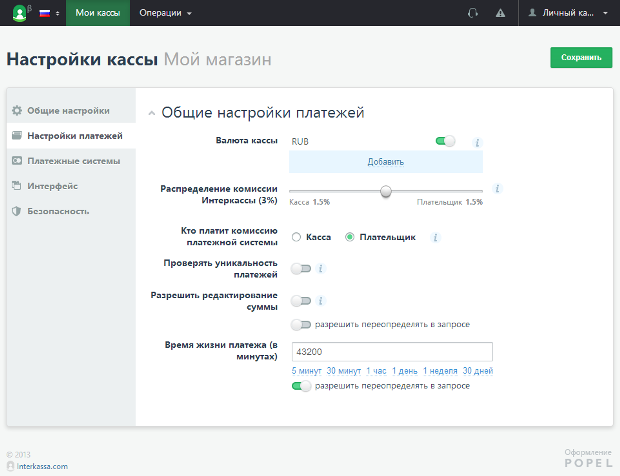Set lifetime to 1 неделя
This screenshot has width=620, height=476.
point(440,371)
